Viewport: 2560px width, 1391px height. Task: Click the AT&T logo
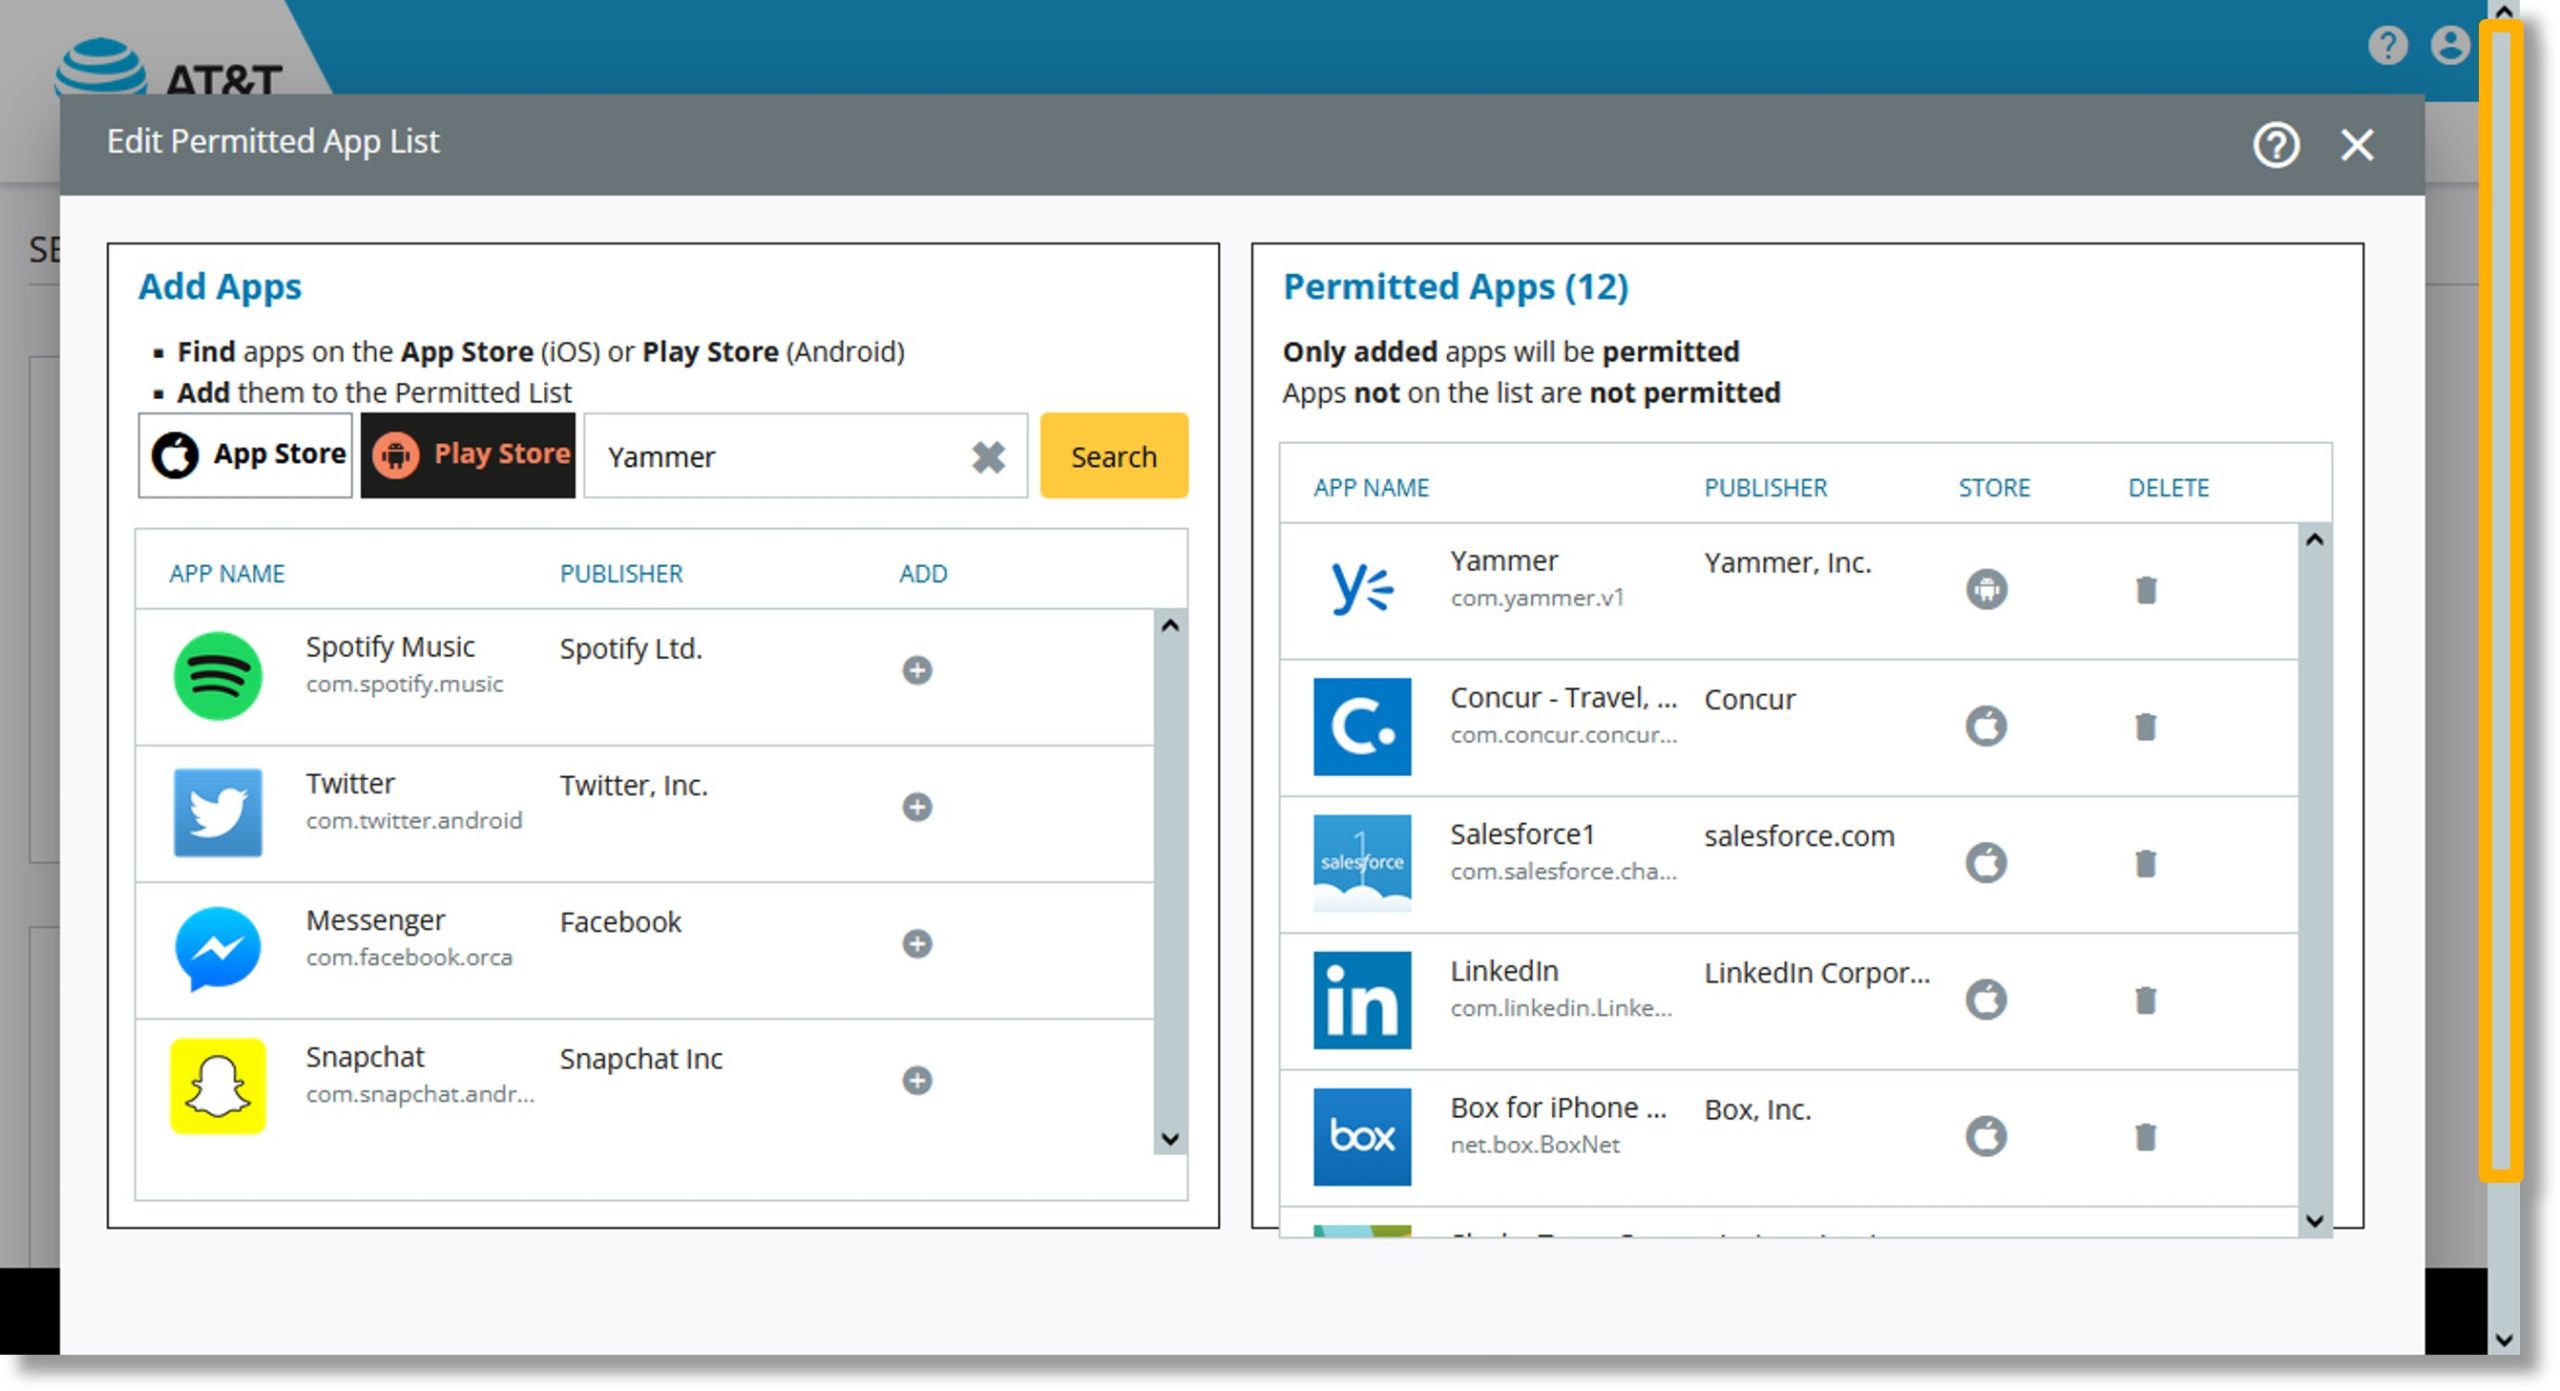168,67
